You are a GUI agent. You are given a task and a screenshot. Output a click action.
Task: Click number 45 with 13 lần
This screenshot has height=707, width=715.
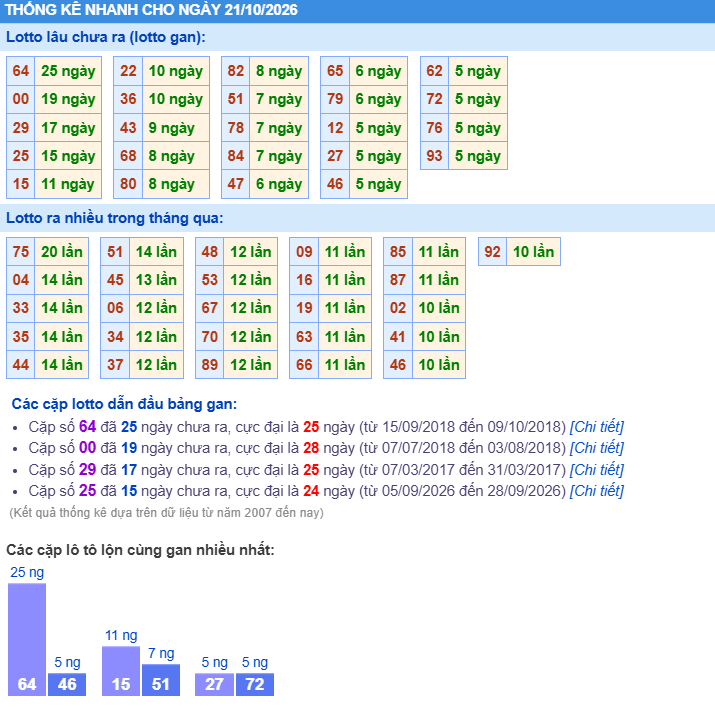tap(115, 280)
